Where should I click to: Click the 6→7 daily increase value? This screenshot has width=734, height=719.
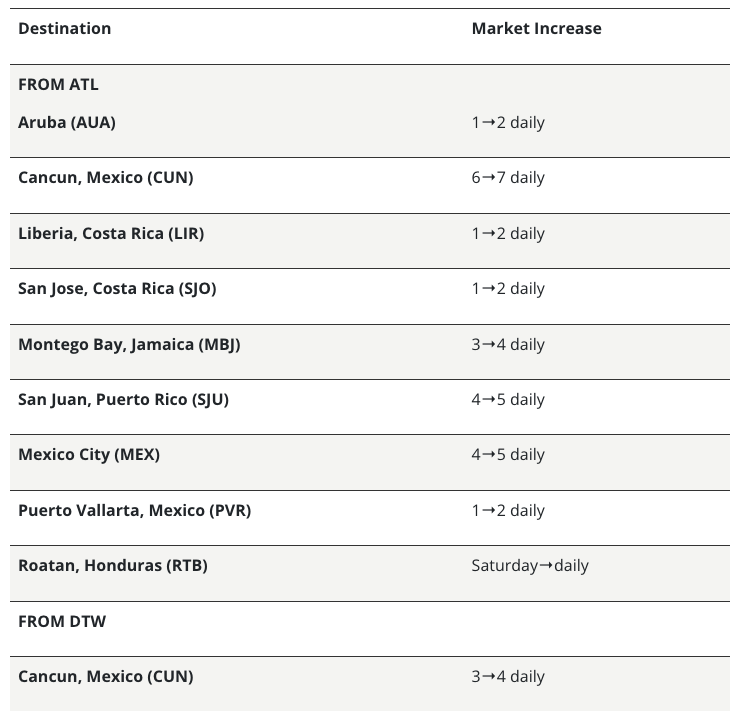[x=508, y=178]
